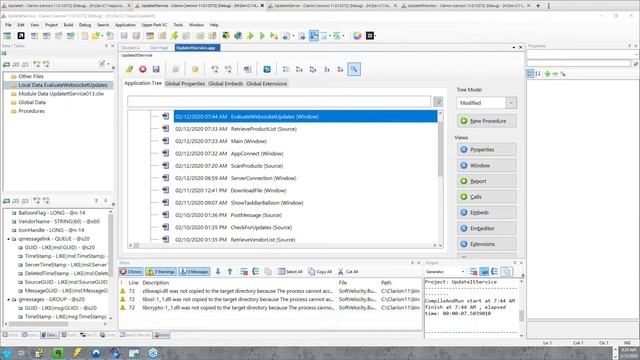Screen dimensions: 640x360
Task: Click the green app icon on taskbar
Action: [x=58, y=353]
